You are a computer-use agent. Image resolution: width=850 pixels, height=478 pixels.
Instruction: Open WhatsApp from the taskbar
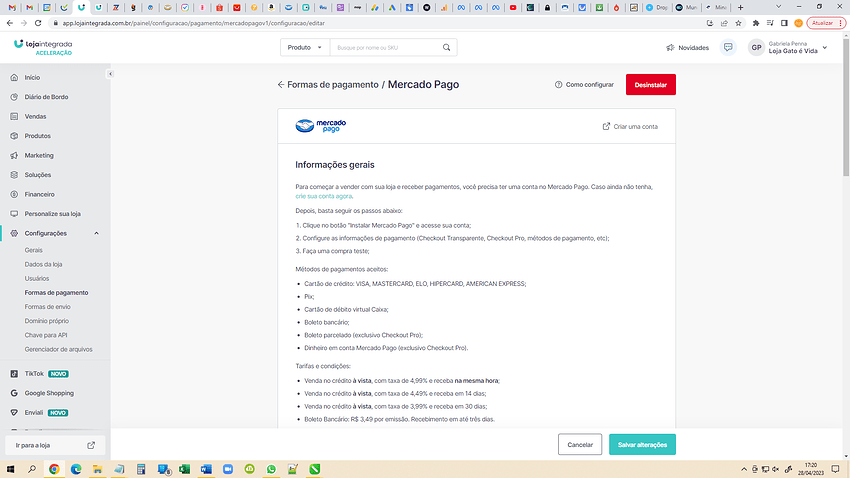coord(271,469)
